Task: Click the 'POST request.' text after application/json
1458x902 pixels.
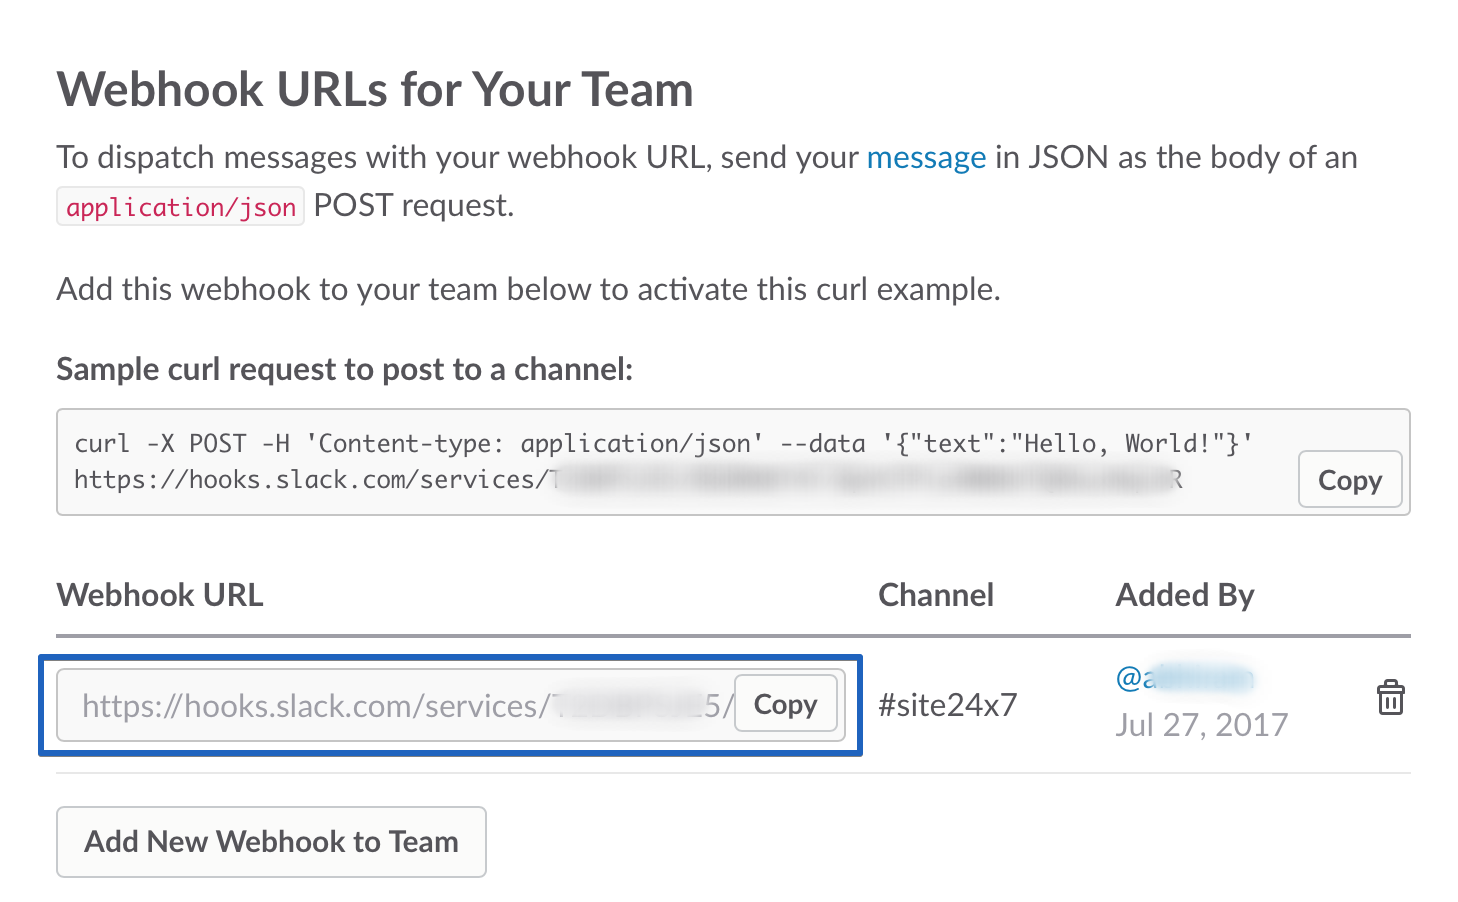Action: coord(413,206)
